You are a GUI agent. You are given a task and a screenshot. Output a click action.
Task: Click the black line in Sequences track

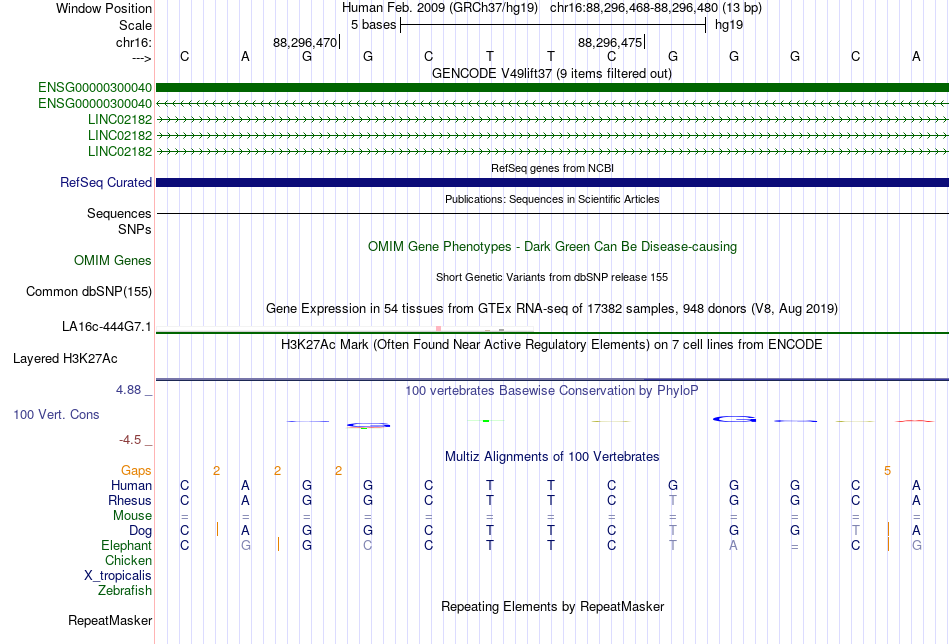click(552, 213)
